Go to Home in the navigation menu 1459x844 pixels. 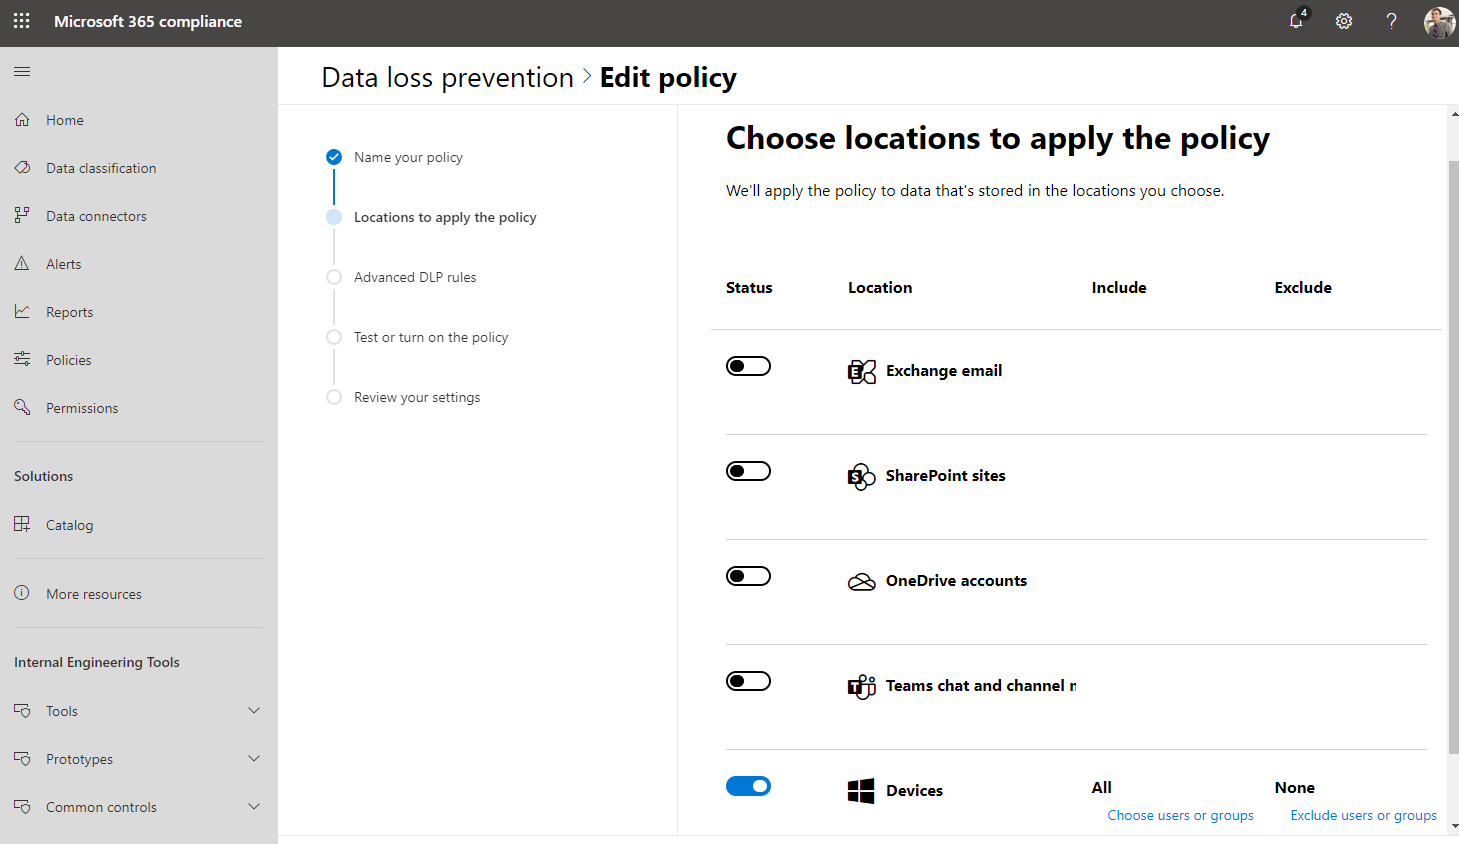[62, 119]
